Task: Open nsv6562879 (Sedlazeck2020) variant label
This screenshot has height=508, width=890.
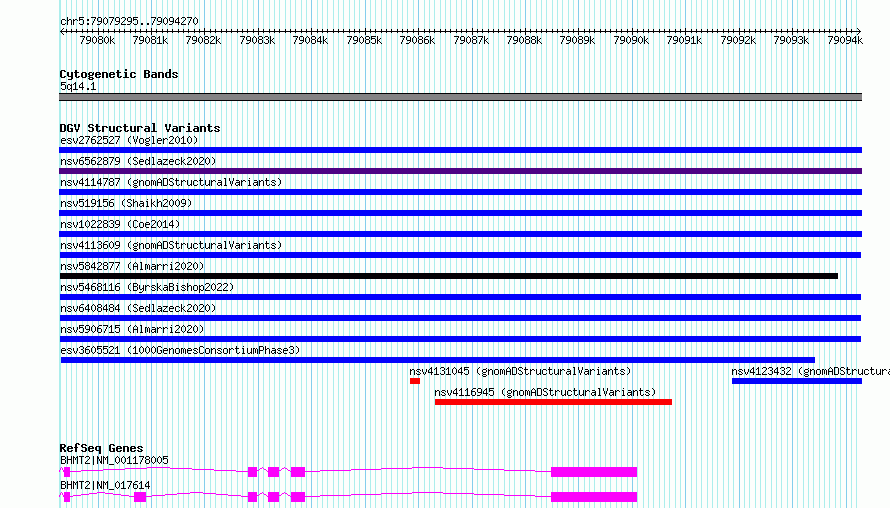Action: pos(138,161)
